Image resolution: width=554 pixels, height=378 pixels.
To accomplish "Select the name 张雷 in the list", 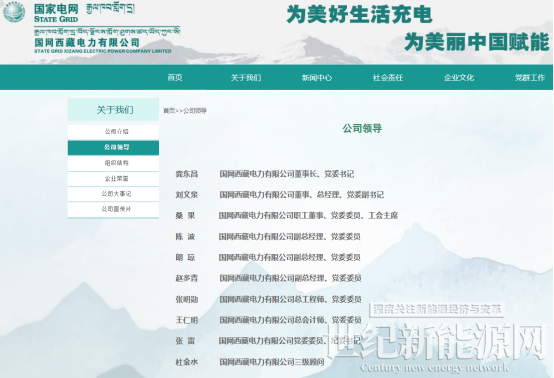I will (185, 341).
